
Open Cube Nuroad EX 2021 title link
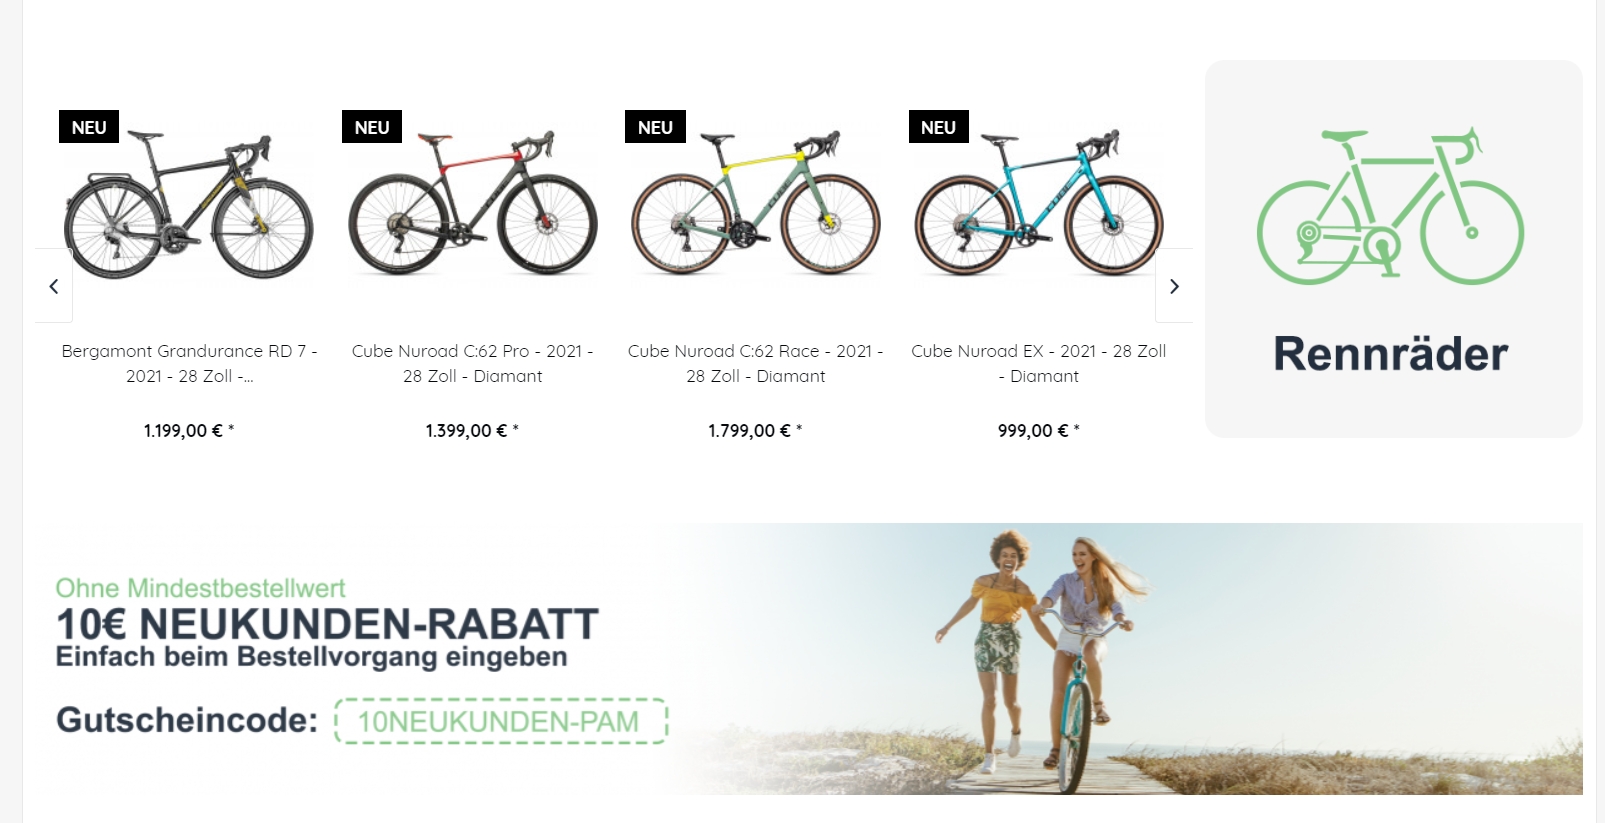[1039, 364]
